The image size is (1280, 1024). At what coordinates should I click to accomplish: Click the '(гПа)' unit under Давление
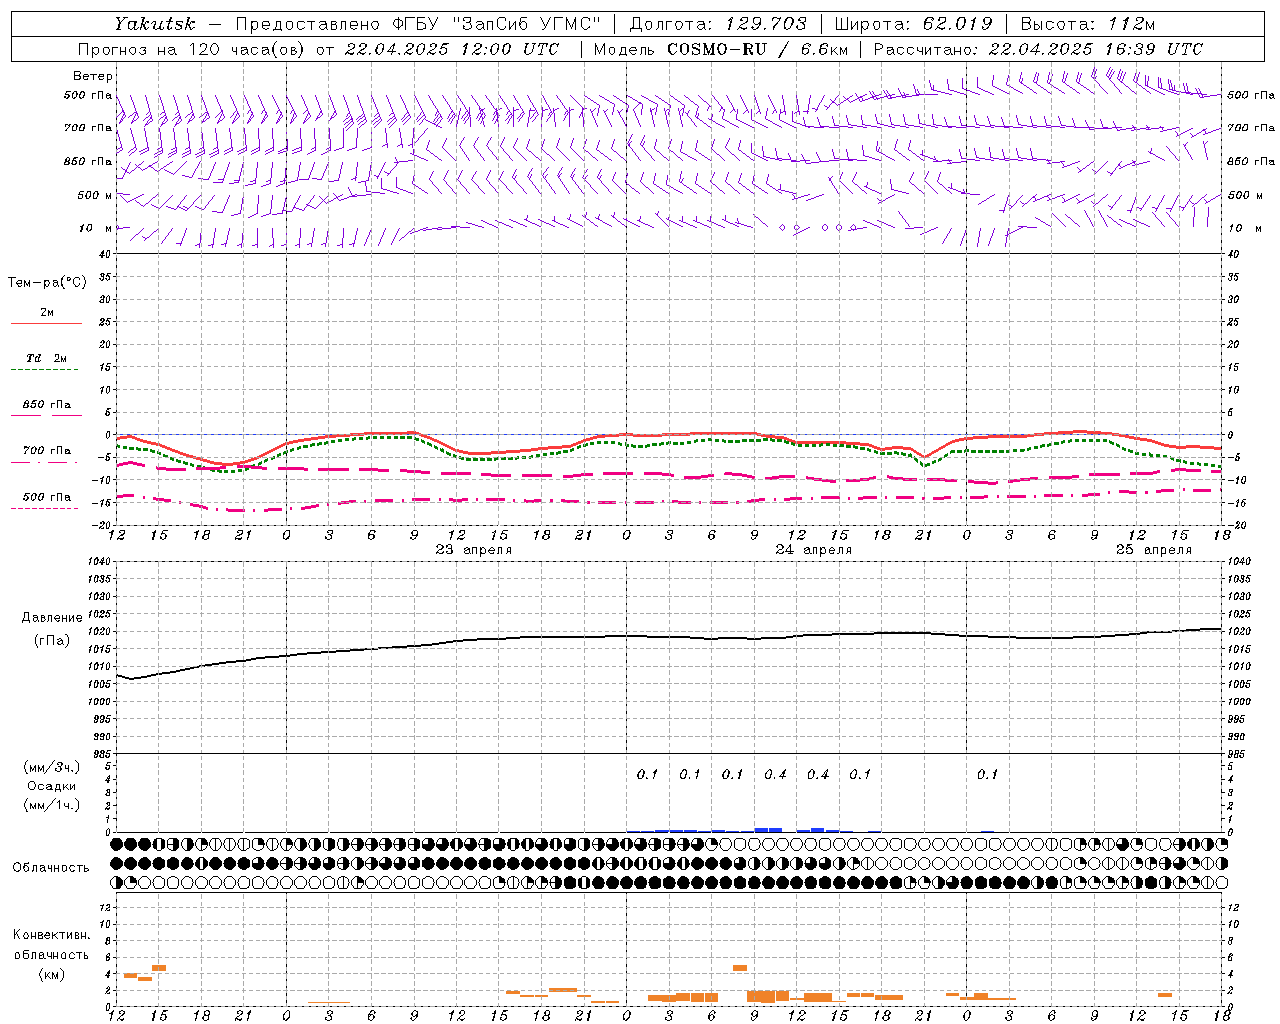[52, 641]
